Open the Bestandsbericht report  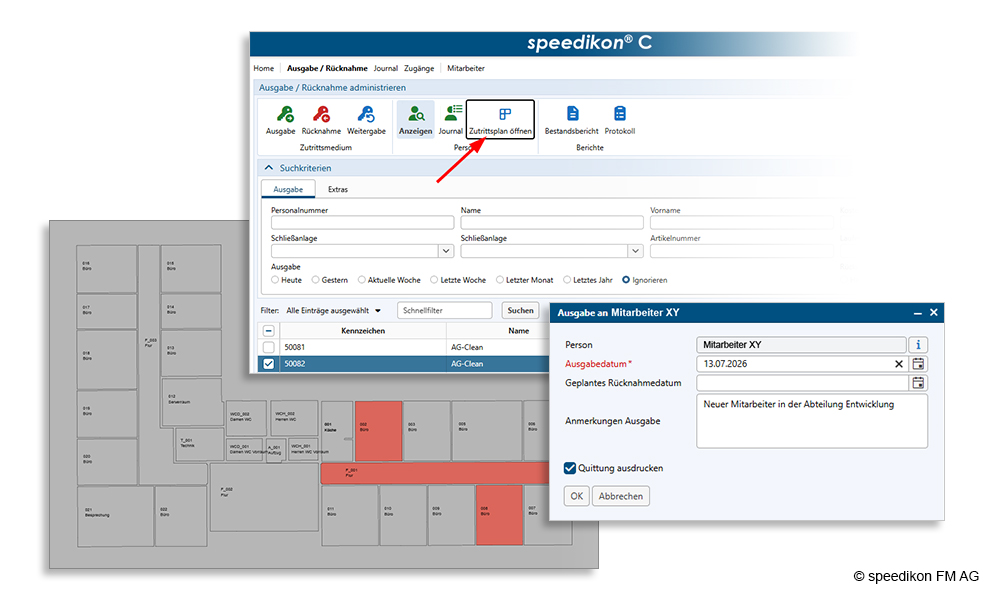click(x=571, y=120)
